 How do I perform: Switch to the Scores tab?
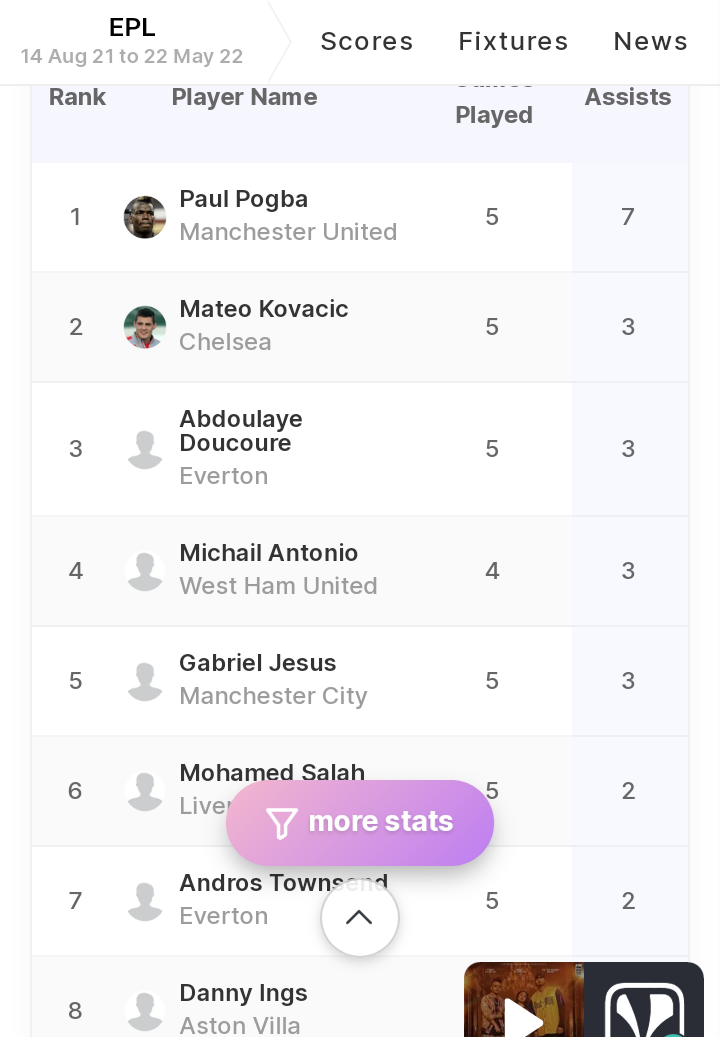point(367,41)
